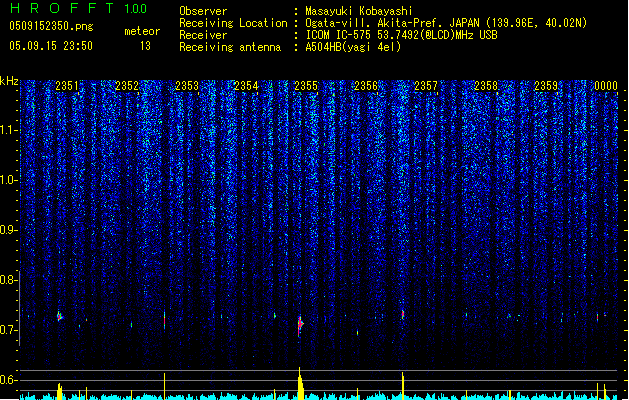Image resolution: width=629 pixels, height=400 pixels.
Task: Click the 2358 time label
Action: point(486,86)
